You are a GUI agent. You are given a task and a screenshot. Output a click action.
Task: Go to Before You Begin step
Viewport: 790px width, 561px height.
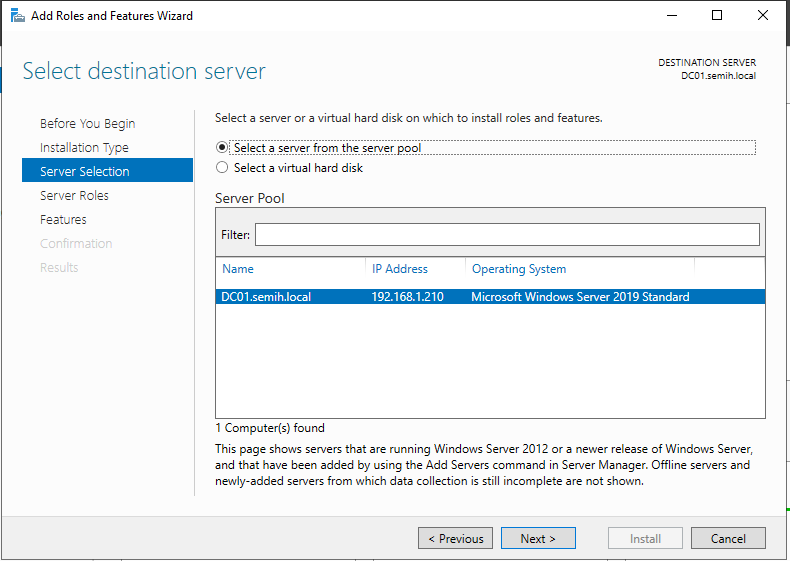pos(88,124)
